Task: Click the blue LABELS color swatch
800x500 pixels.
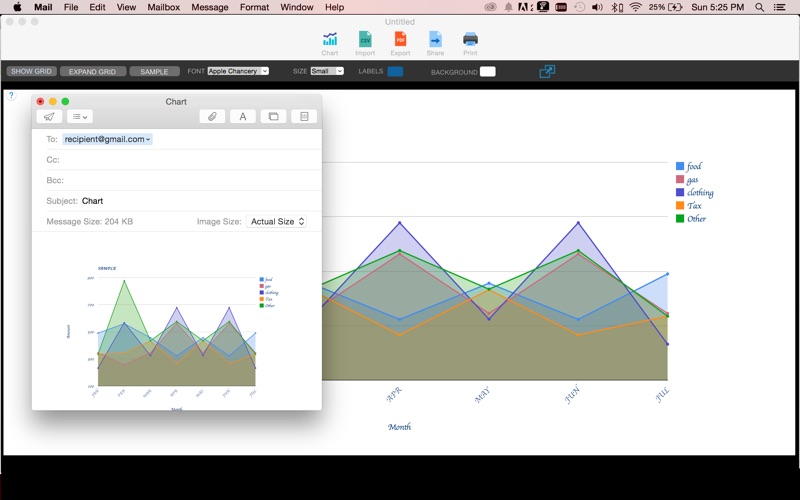Action: pos(395,71)
